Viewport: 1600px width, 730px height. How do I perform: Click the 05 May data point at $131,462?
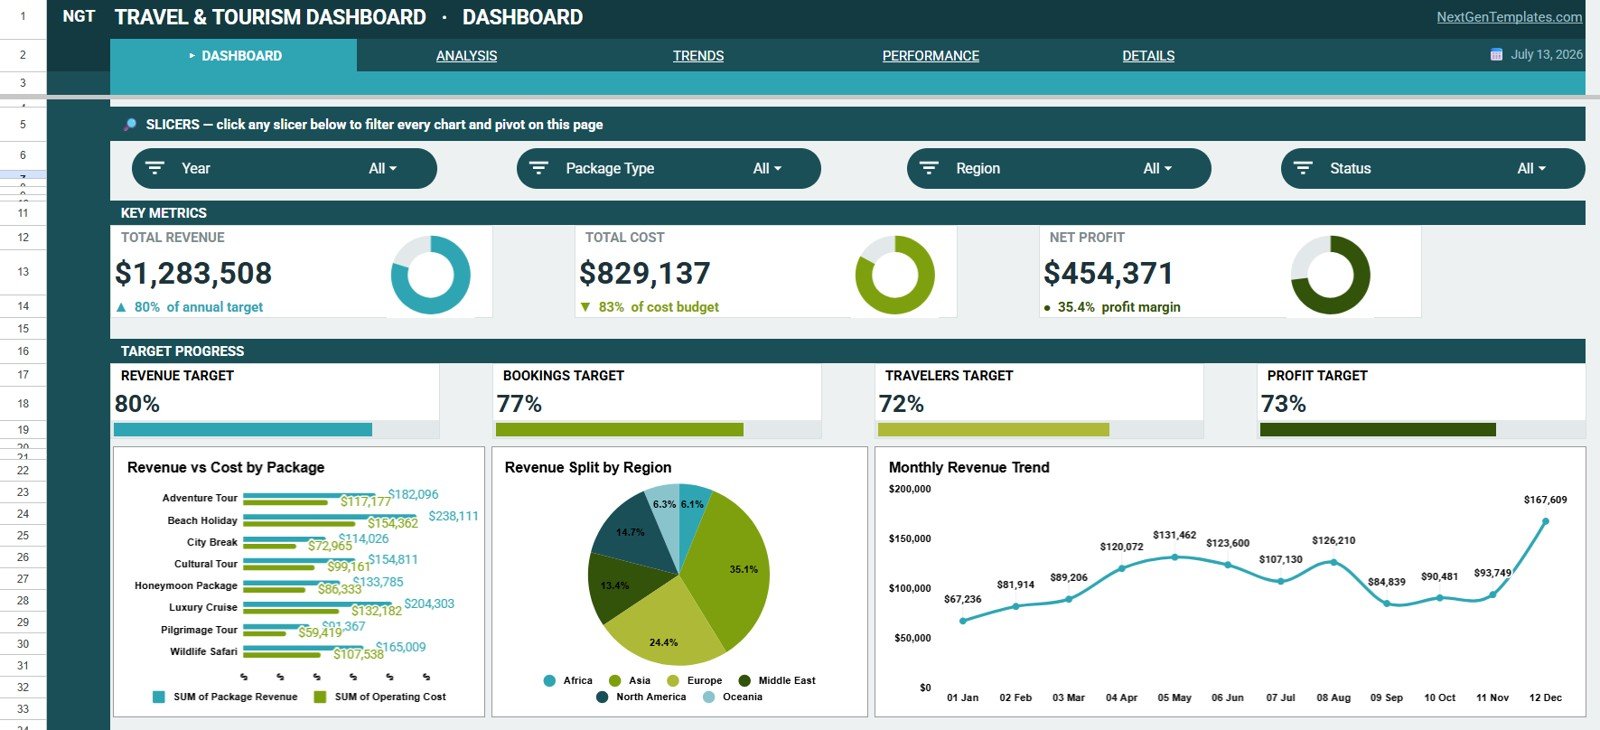coord(1174,557)
